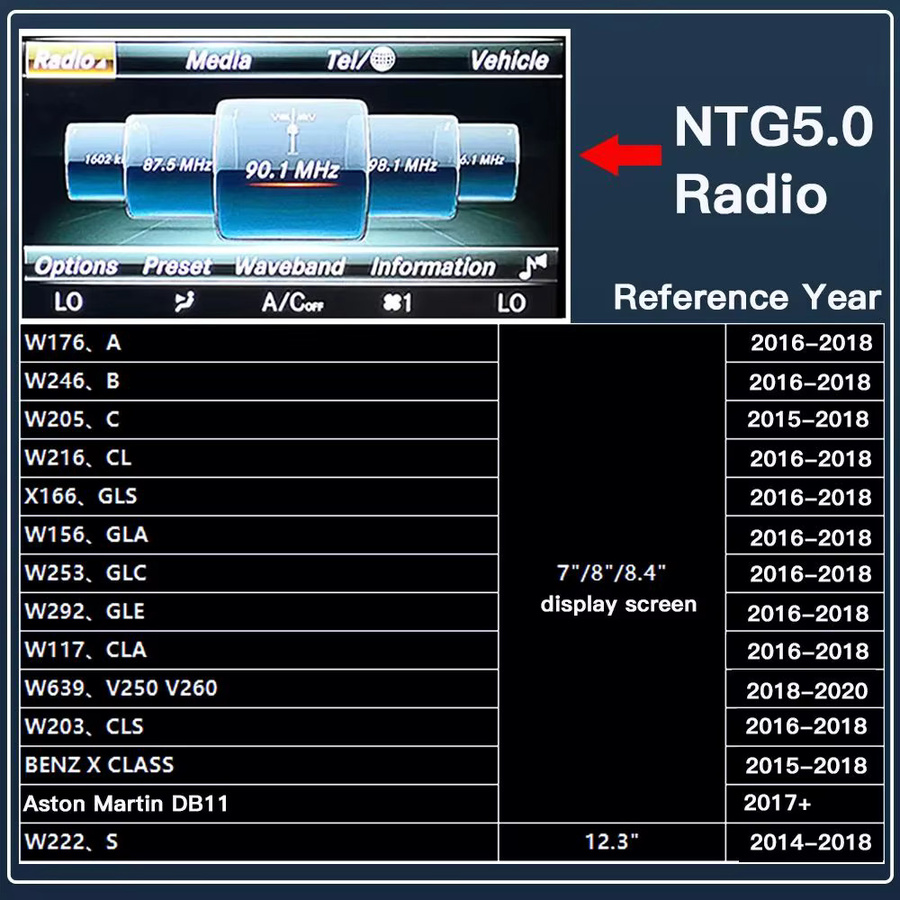This screenshot has height=900, width=900.
Task: Click the 2016–2018 year for W253 GLC
Action: tap(805, 573)
